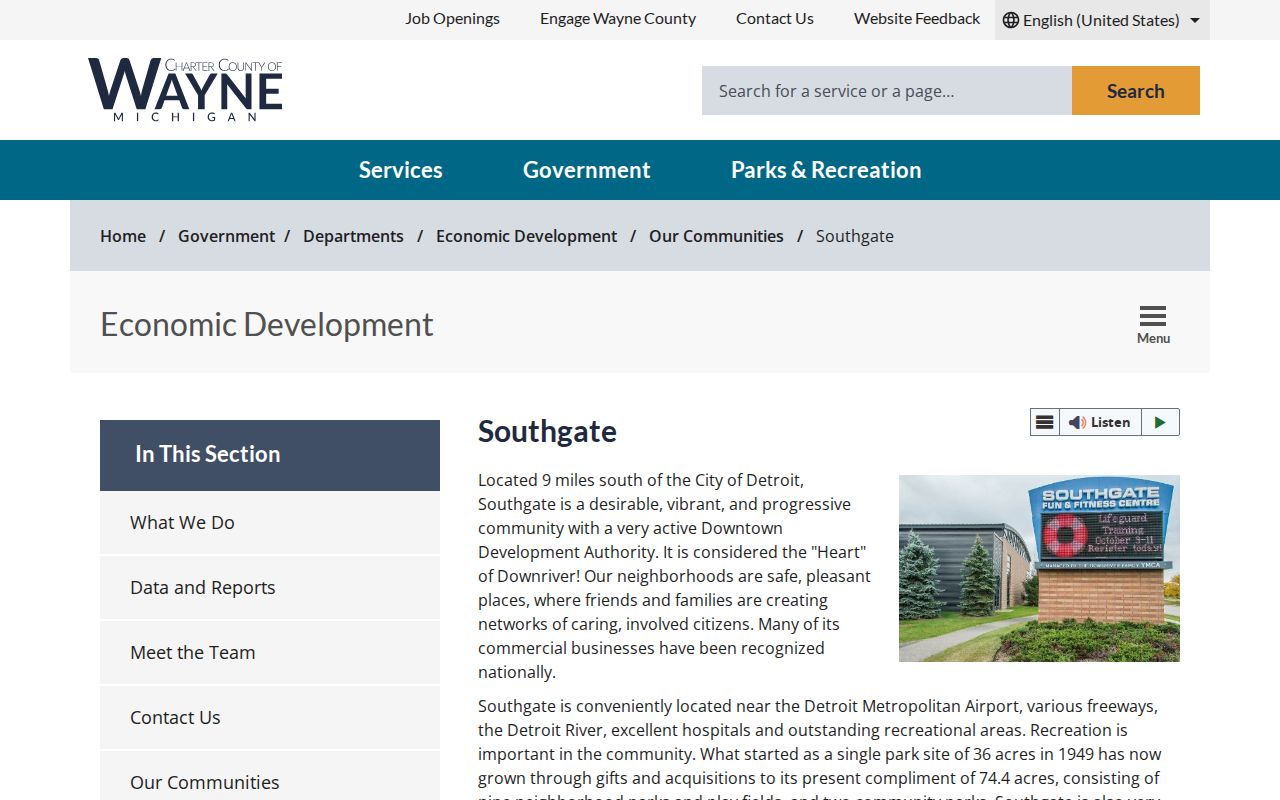Expand the English (United States) language dropdown
The image size is (1280, 800).
(1102, 20)
